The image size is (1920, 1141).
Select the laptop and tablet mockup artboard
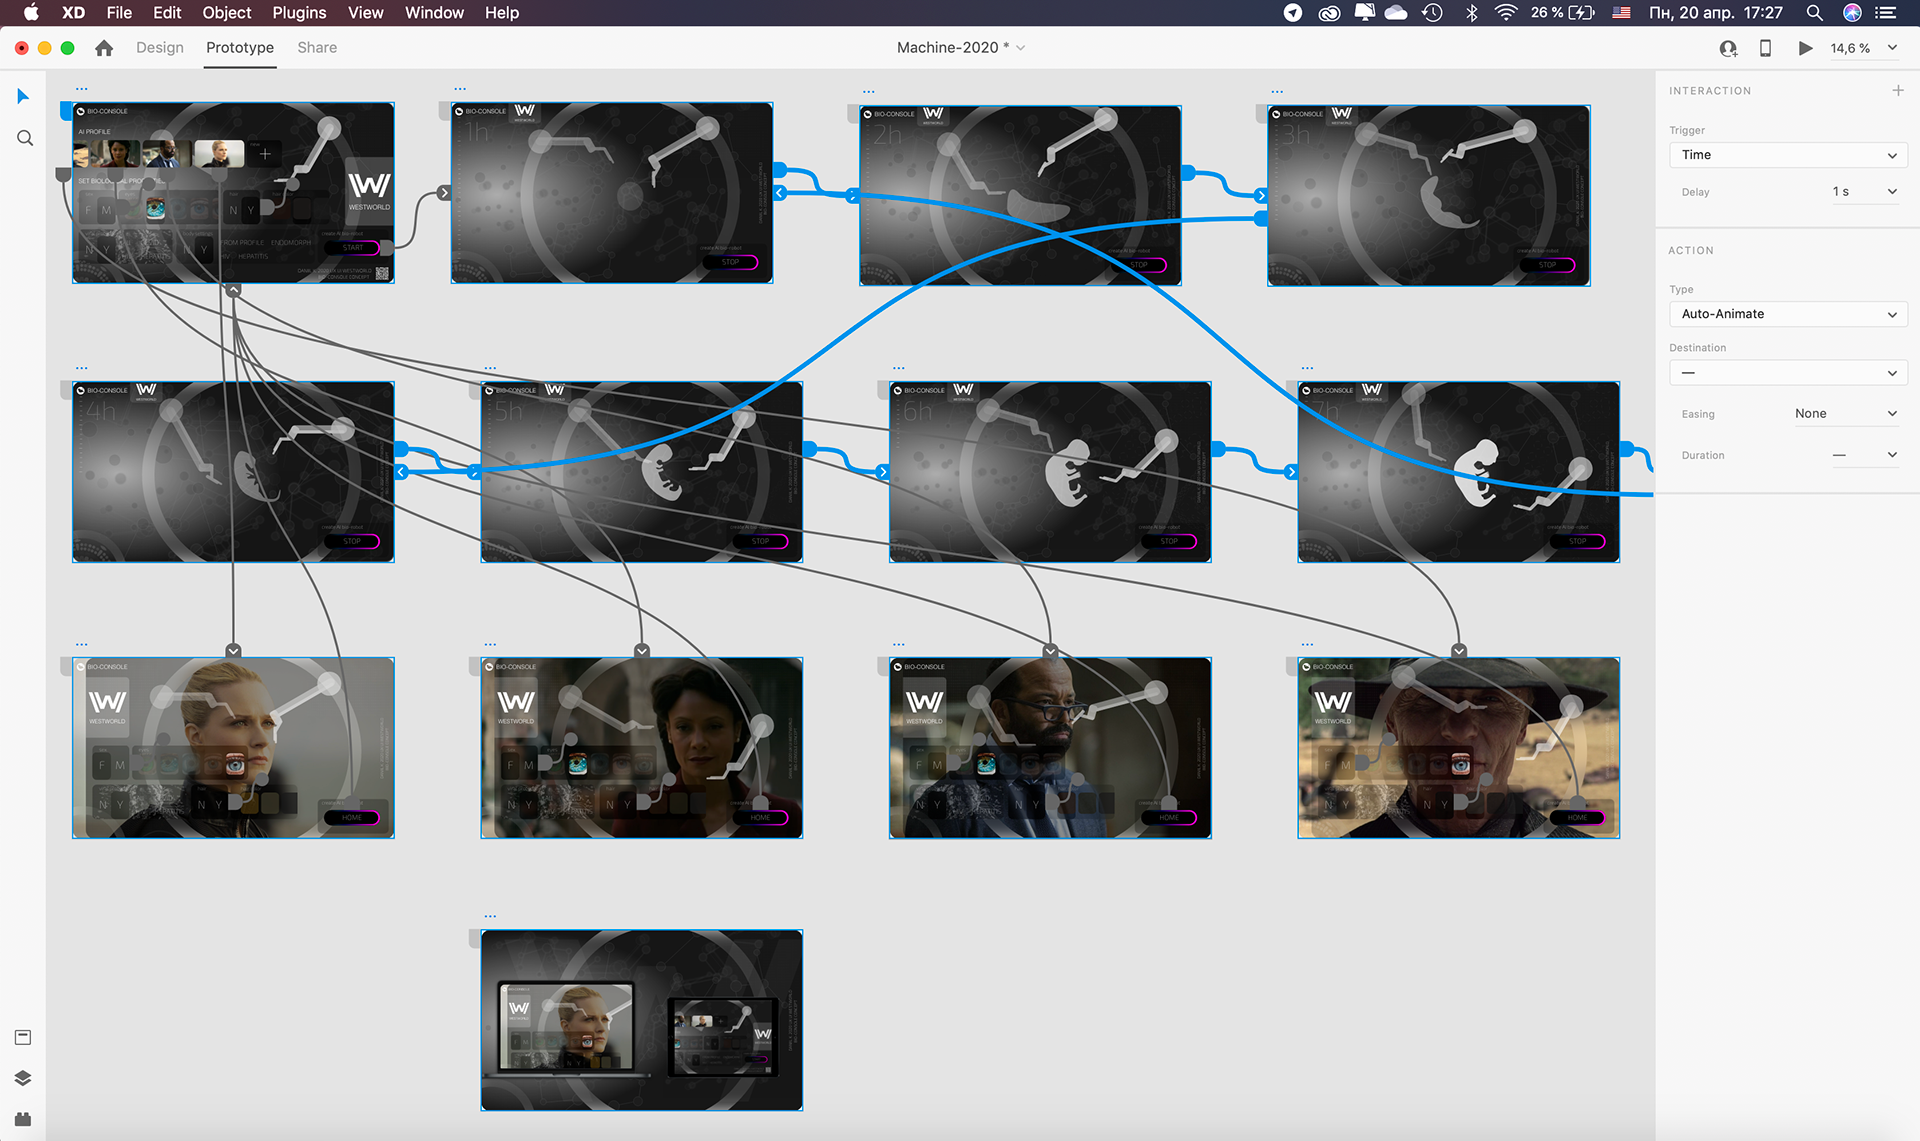pos(642,1020)
